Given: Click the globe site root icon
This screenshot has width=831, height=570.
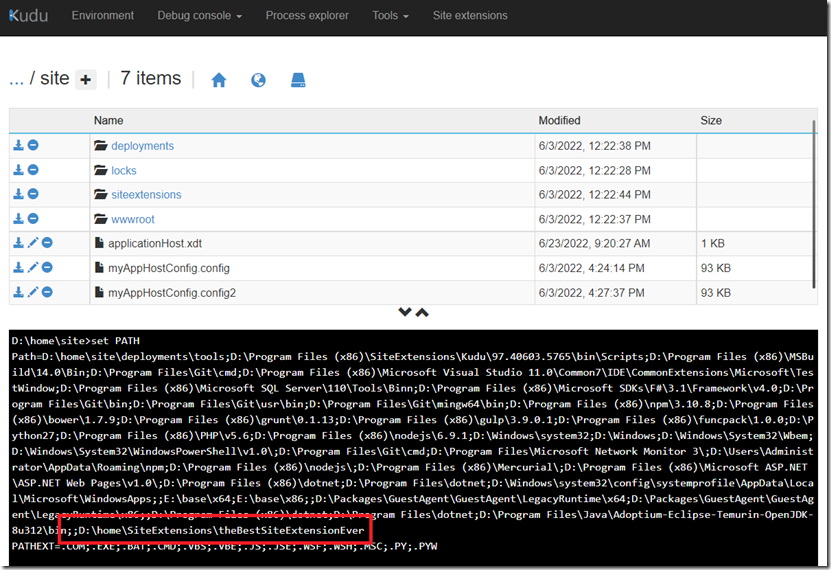Looking at the screenshot, I should click(x=258, y=80).
